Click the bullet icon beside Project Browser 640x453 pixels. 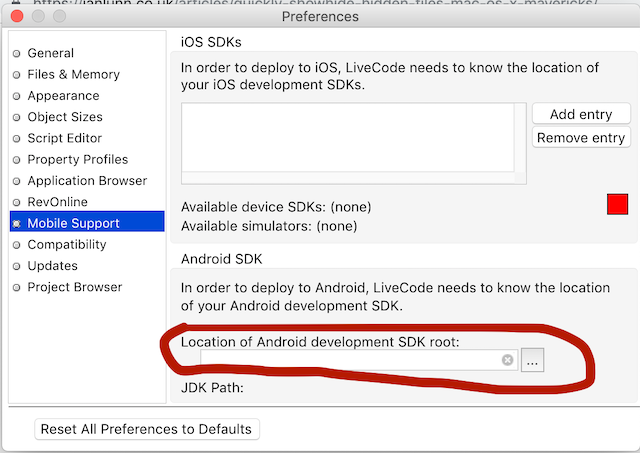tap(17, 287)
